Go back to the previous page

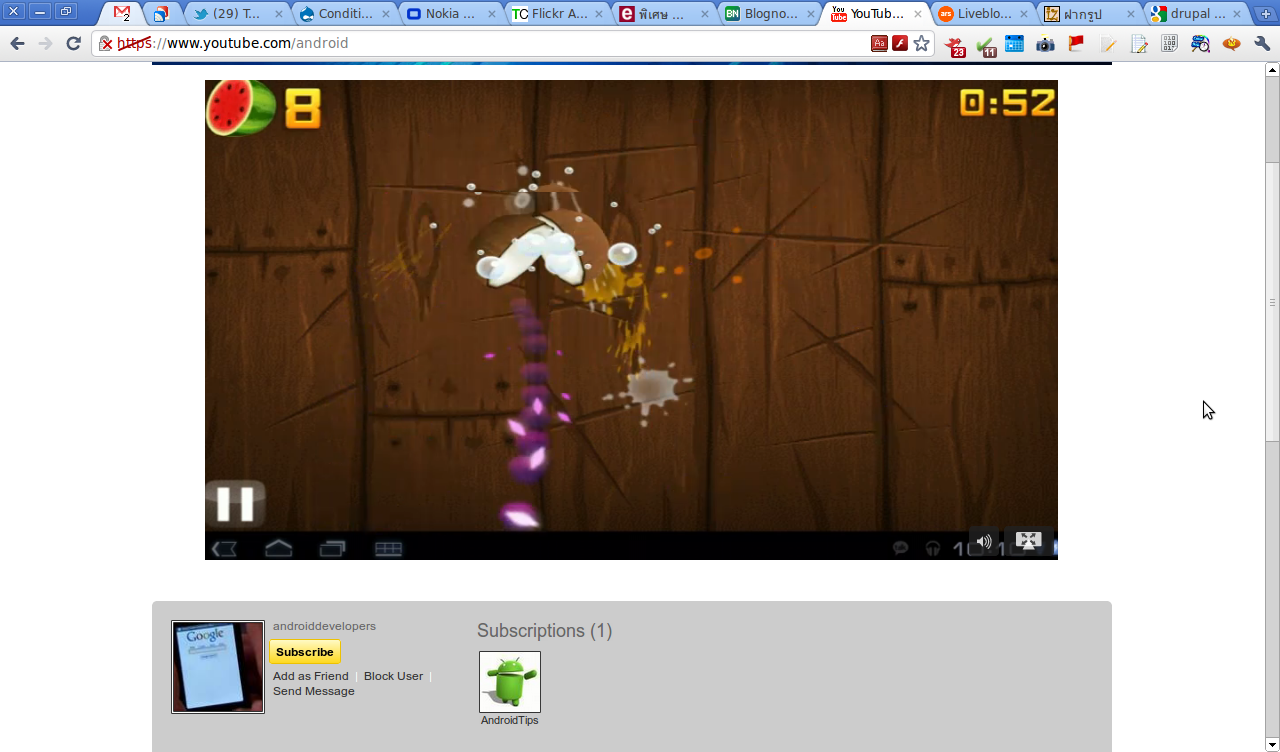coord(17,44)
